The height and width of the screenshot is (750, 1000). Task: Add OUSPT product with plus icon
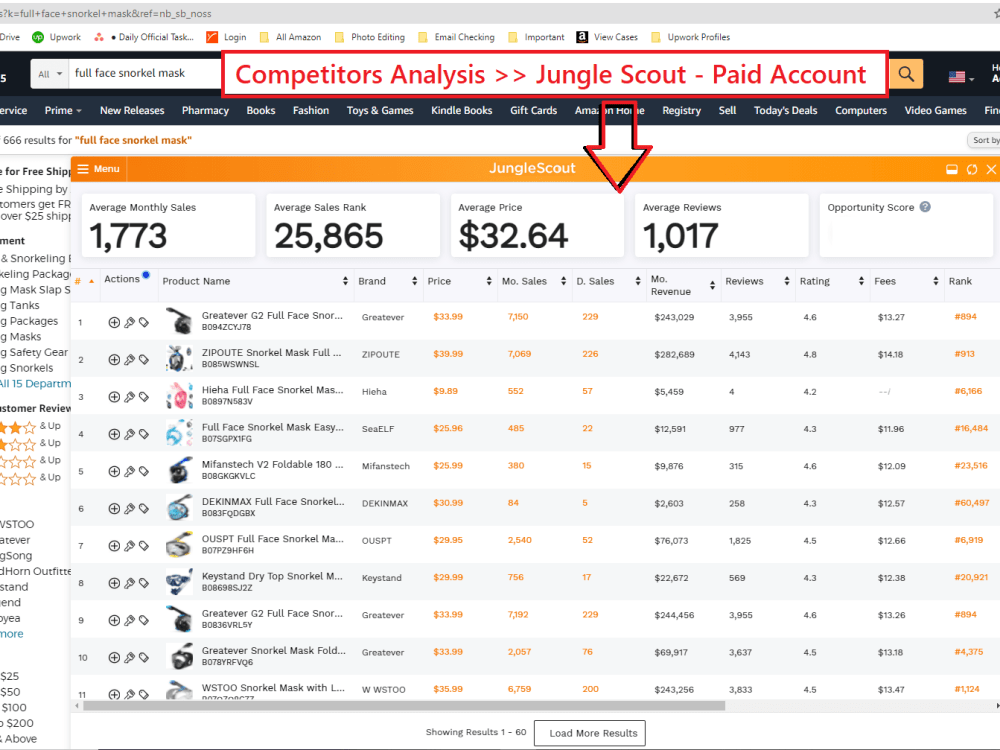114,545
